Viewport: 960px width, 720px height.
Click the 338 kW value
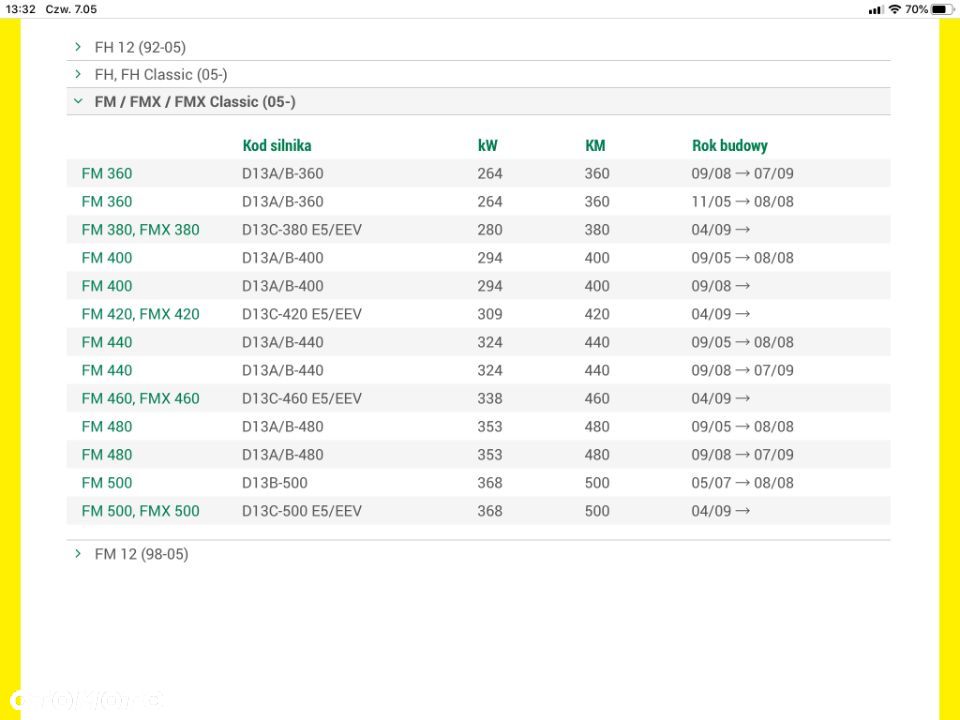click(x=490, y=399)
